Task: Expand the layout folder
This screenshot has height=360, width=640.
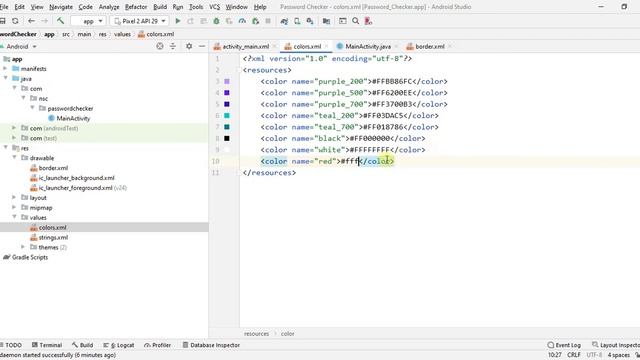Action: click(x=14, y=198)
